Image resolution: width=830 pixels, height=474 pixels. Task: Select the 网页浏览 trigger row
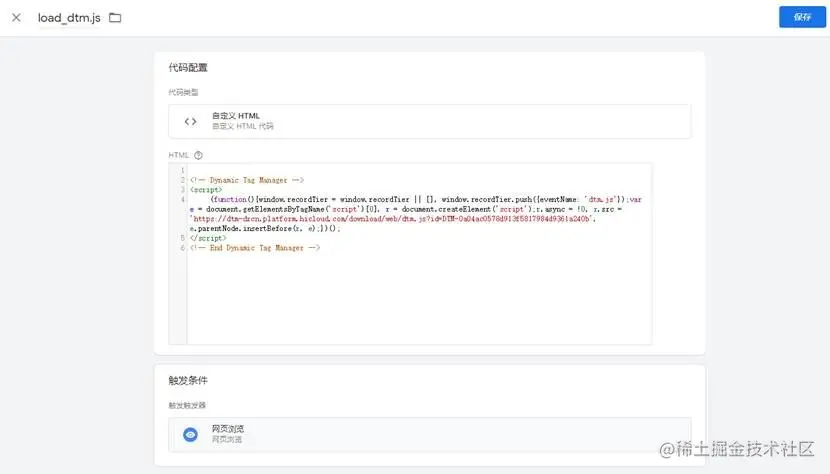coord(429,434)
